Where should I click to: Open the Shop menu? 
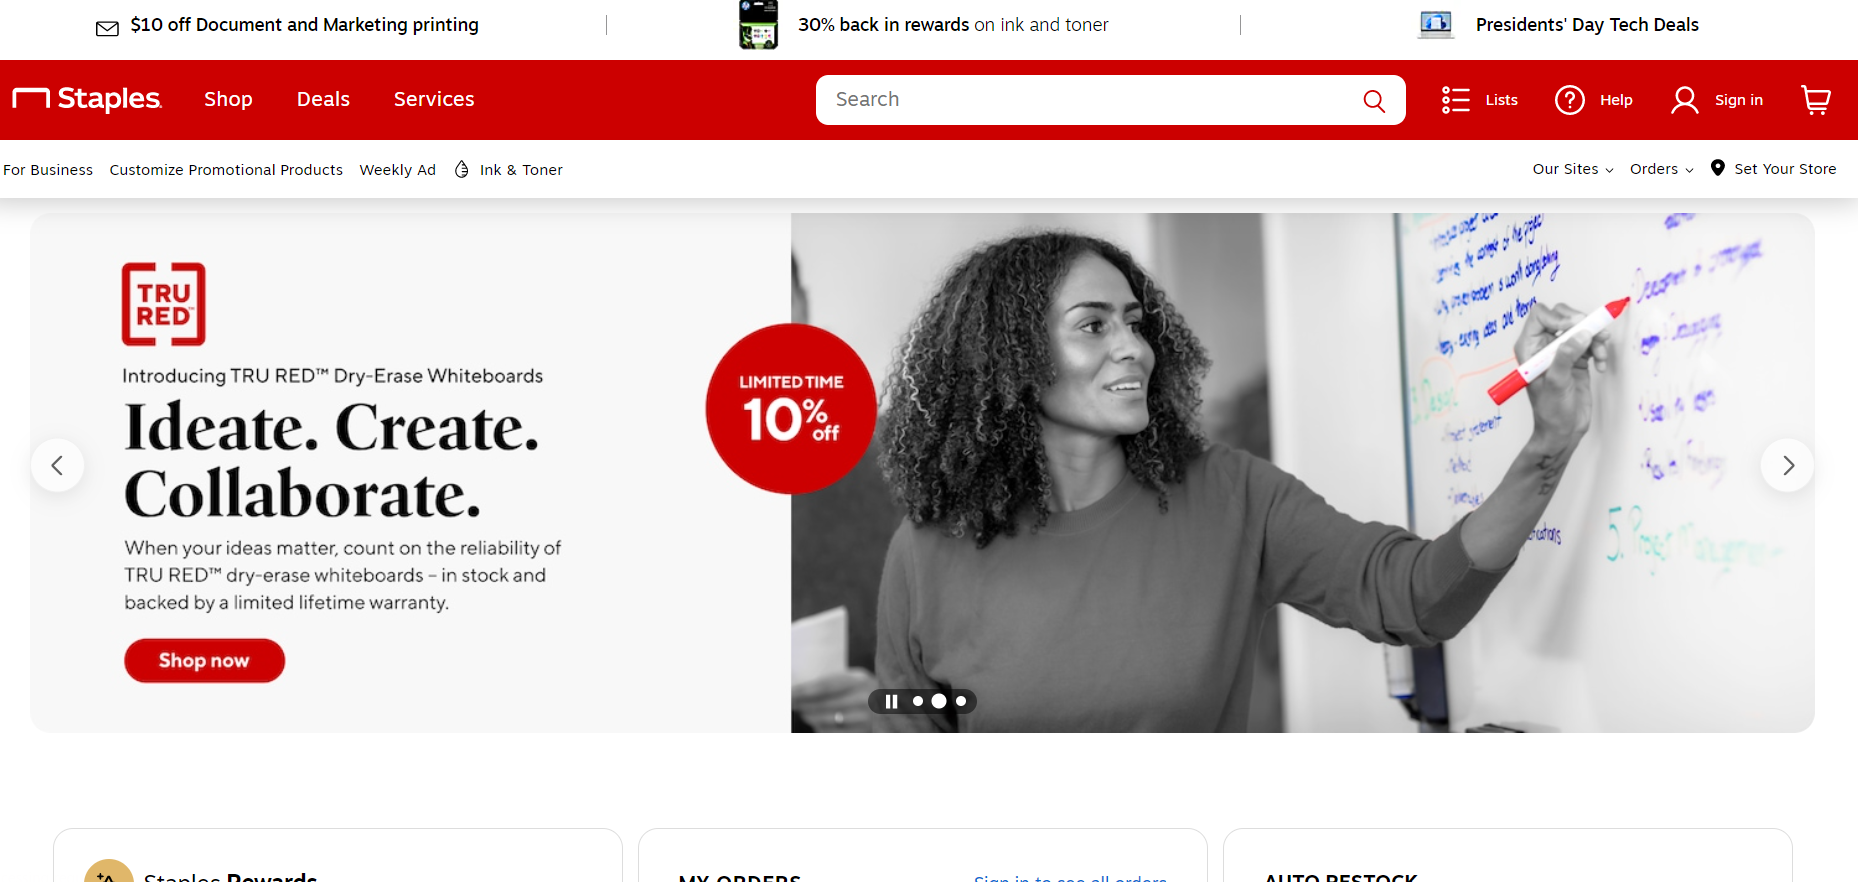coord(228,99)
